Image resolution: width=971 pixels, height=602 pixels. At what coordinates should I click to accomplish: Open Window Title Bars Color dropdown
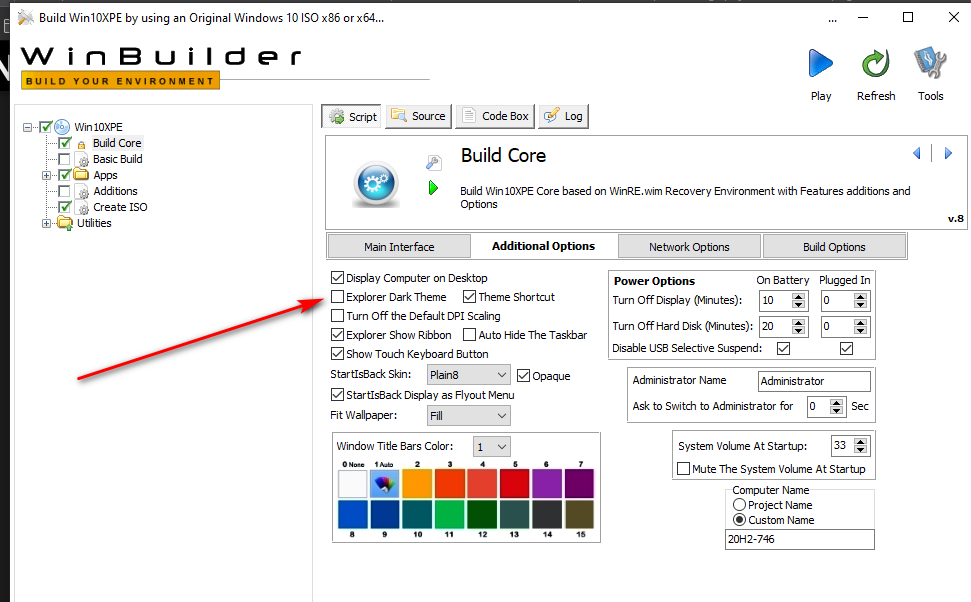(492, 447)
